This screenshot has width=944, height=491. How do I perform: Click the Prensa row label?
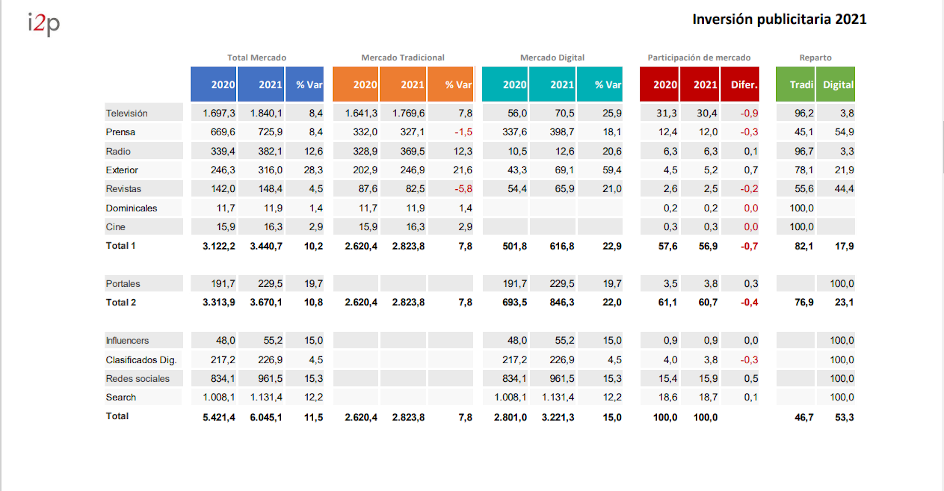(x=121, y=132)
